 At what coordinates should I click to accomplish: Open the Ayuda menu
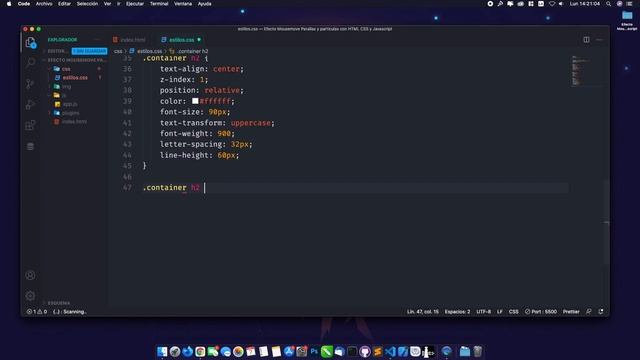204,4
